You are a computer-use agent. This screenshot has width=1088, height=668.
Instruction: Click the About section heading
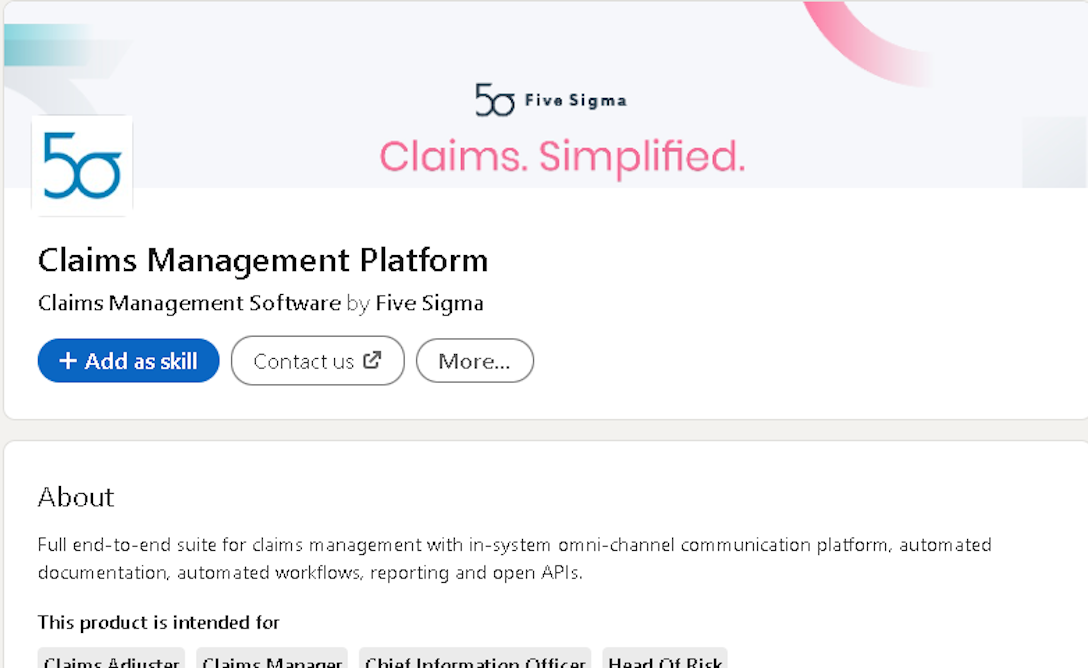click(76, 497)
